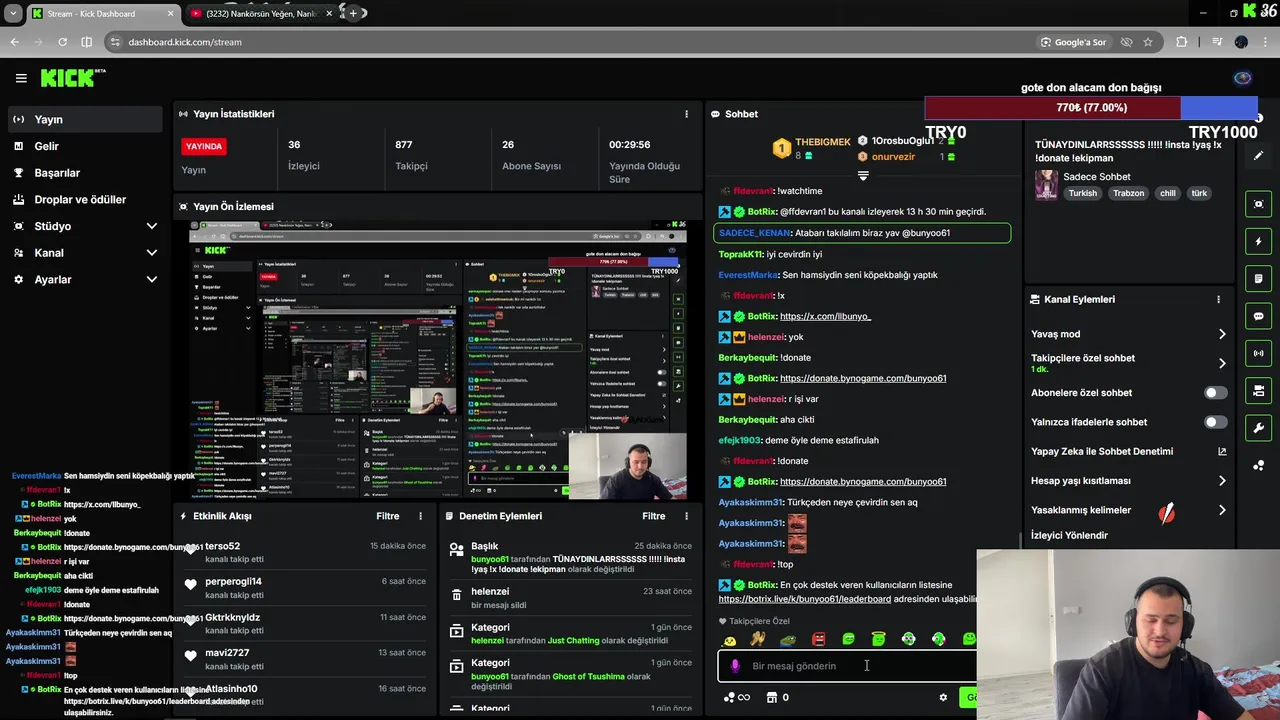
Task: Select the red angry face emote
Action: click(x=819, y=640)
